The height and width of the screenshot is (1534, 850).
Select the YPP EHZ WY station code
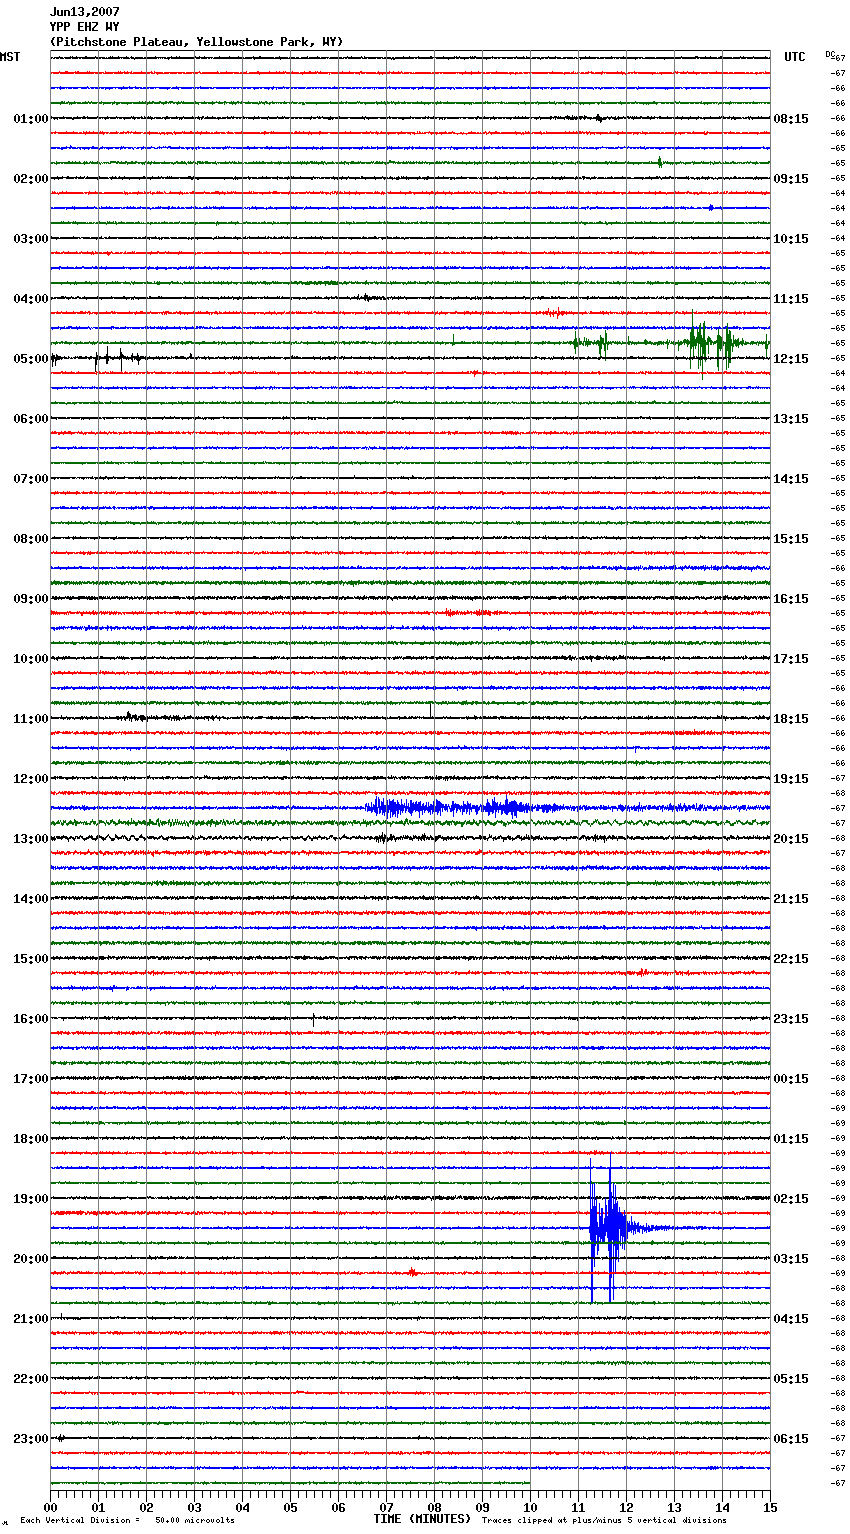(x=85, y=27)
